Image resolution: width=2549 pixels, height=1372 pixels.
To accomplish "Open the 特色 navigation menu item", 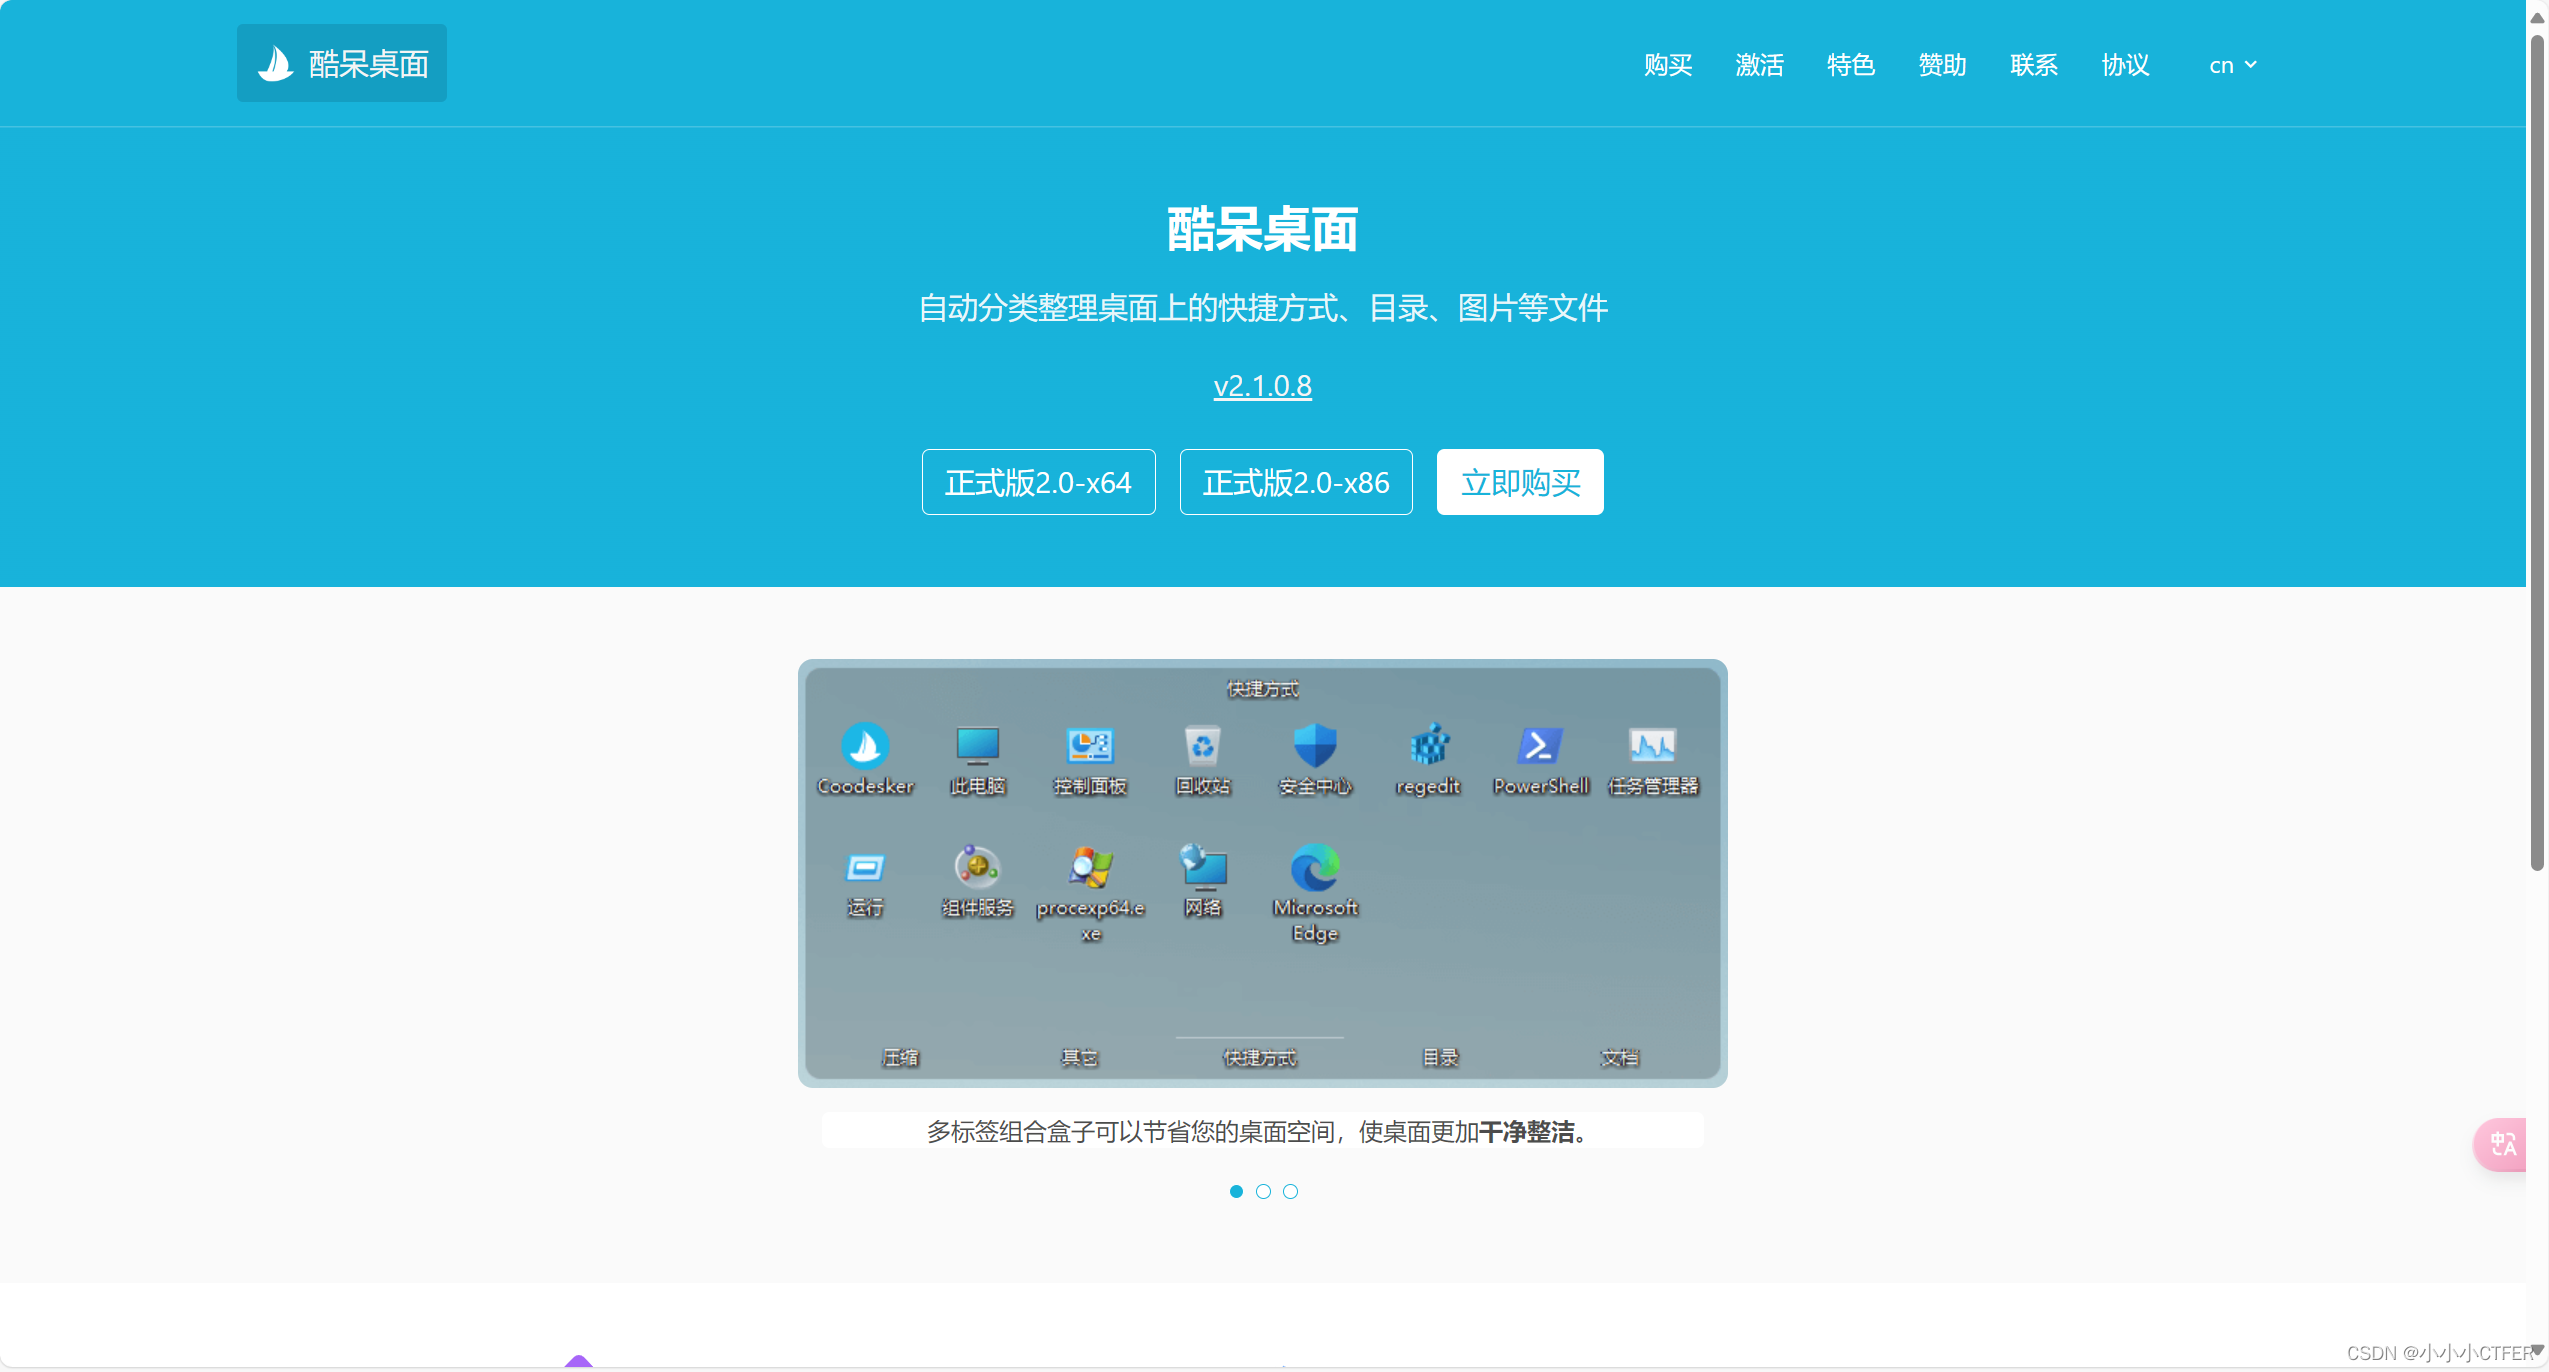I will (x=1850, y=65).
